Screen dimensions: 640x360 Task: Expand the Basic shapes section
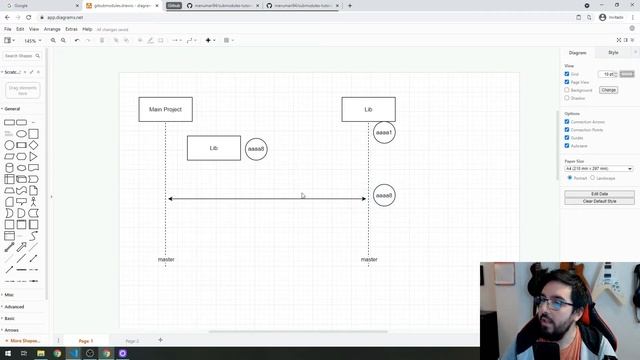(9, 318)
